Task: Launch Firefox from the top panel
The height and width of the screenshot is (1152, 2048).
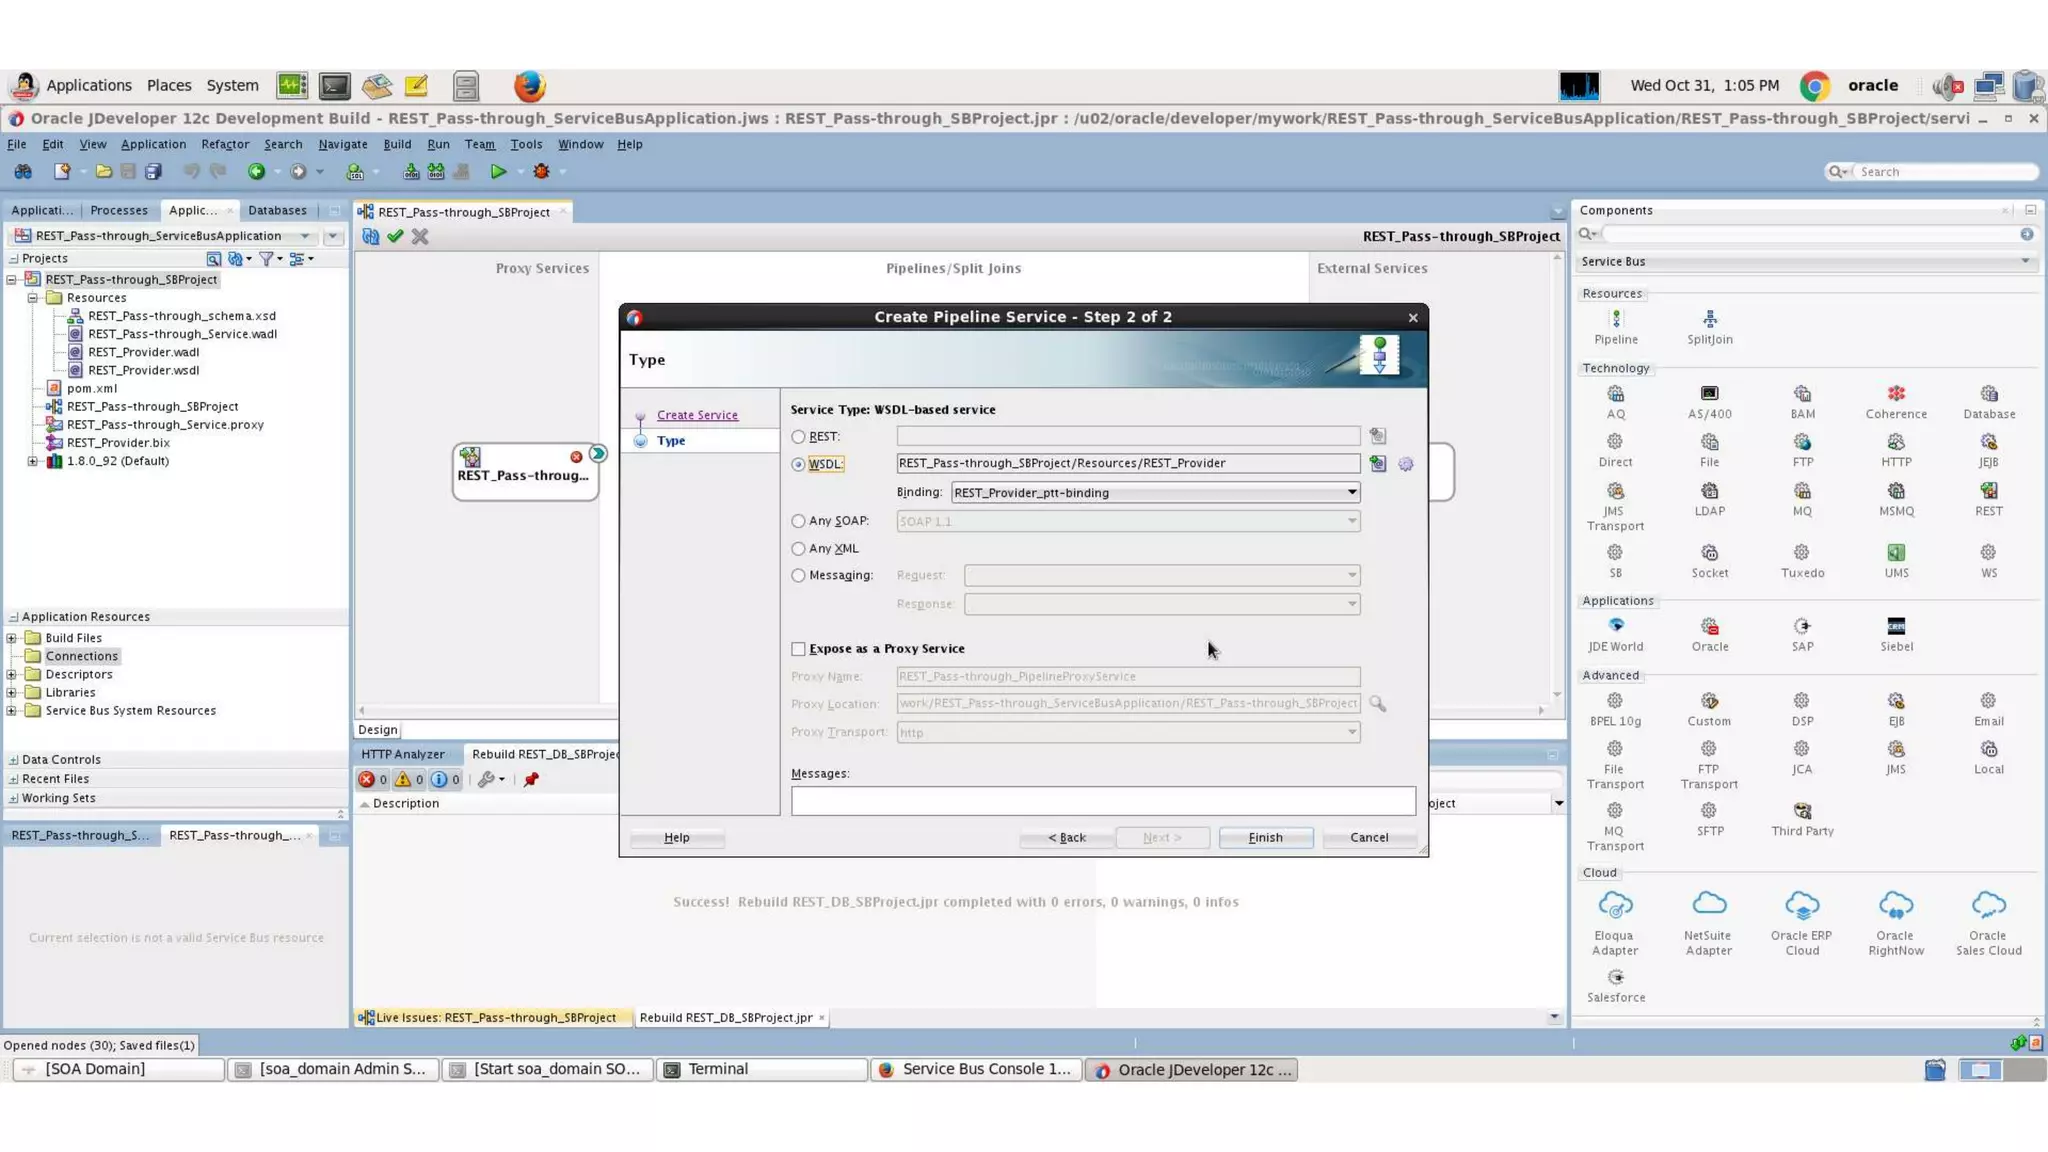Action: pos(529,86)
